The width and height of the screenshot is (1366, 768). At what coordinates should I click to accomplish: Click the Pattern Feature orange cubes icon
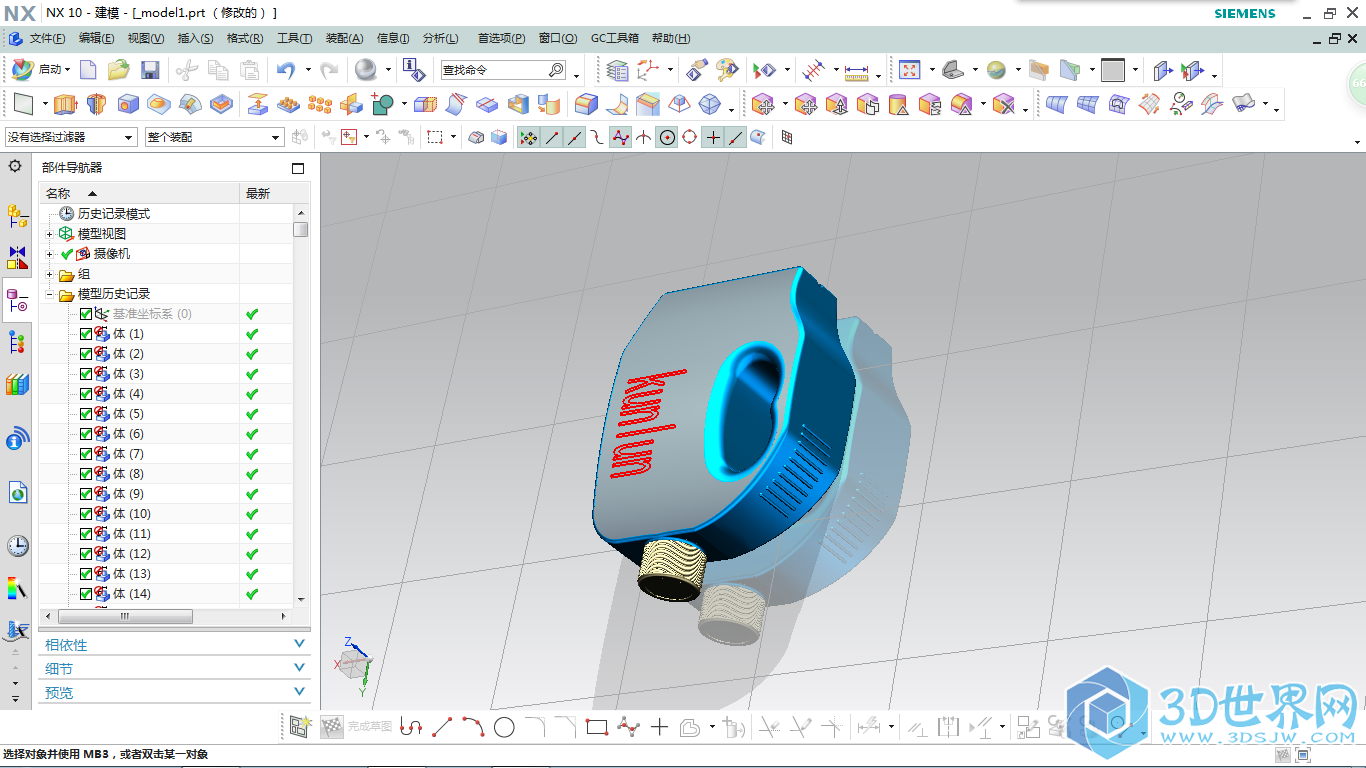(x=320, y=104)
